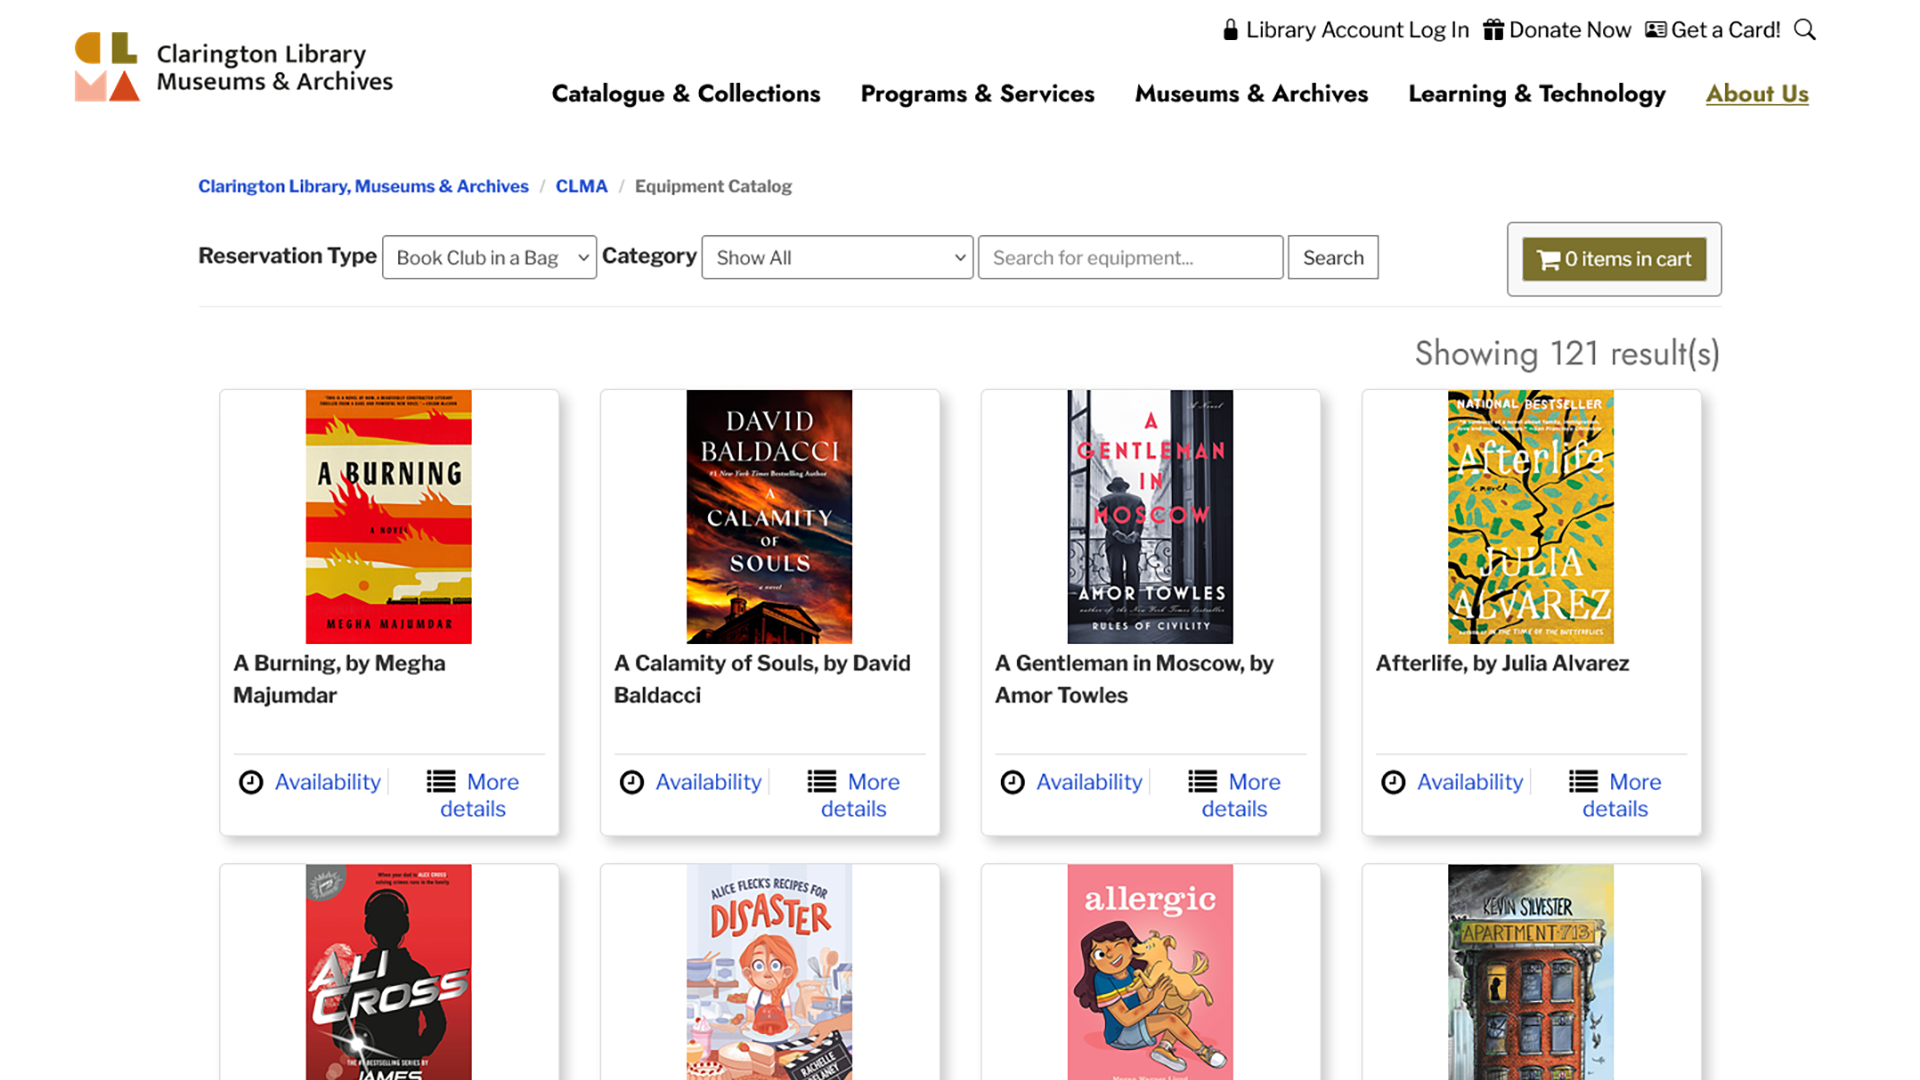The image size is (1920, 1080).
Task: Open the Programs & Services menu
Action: point(978,94)
